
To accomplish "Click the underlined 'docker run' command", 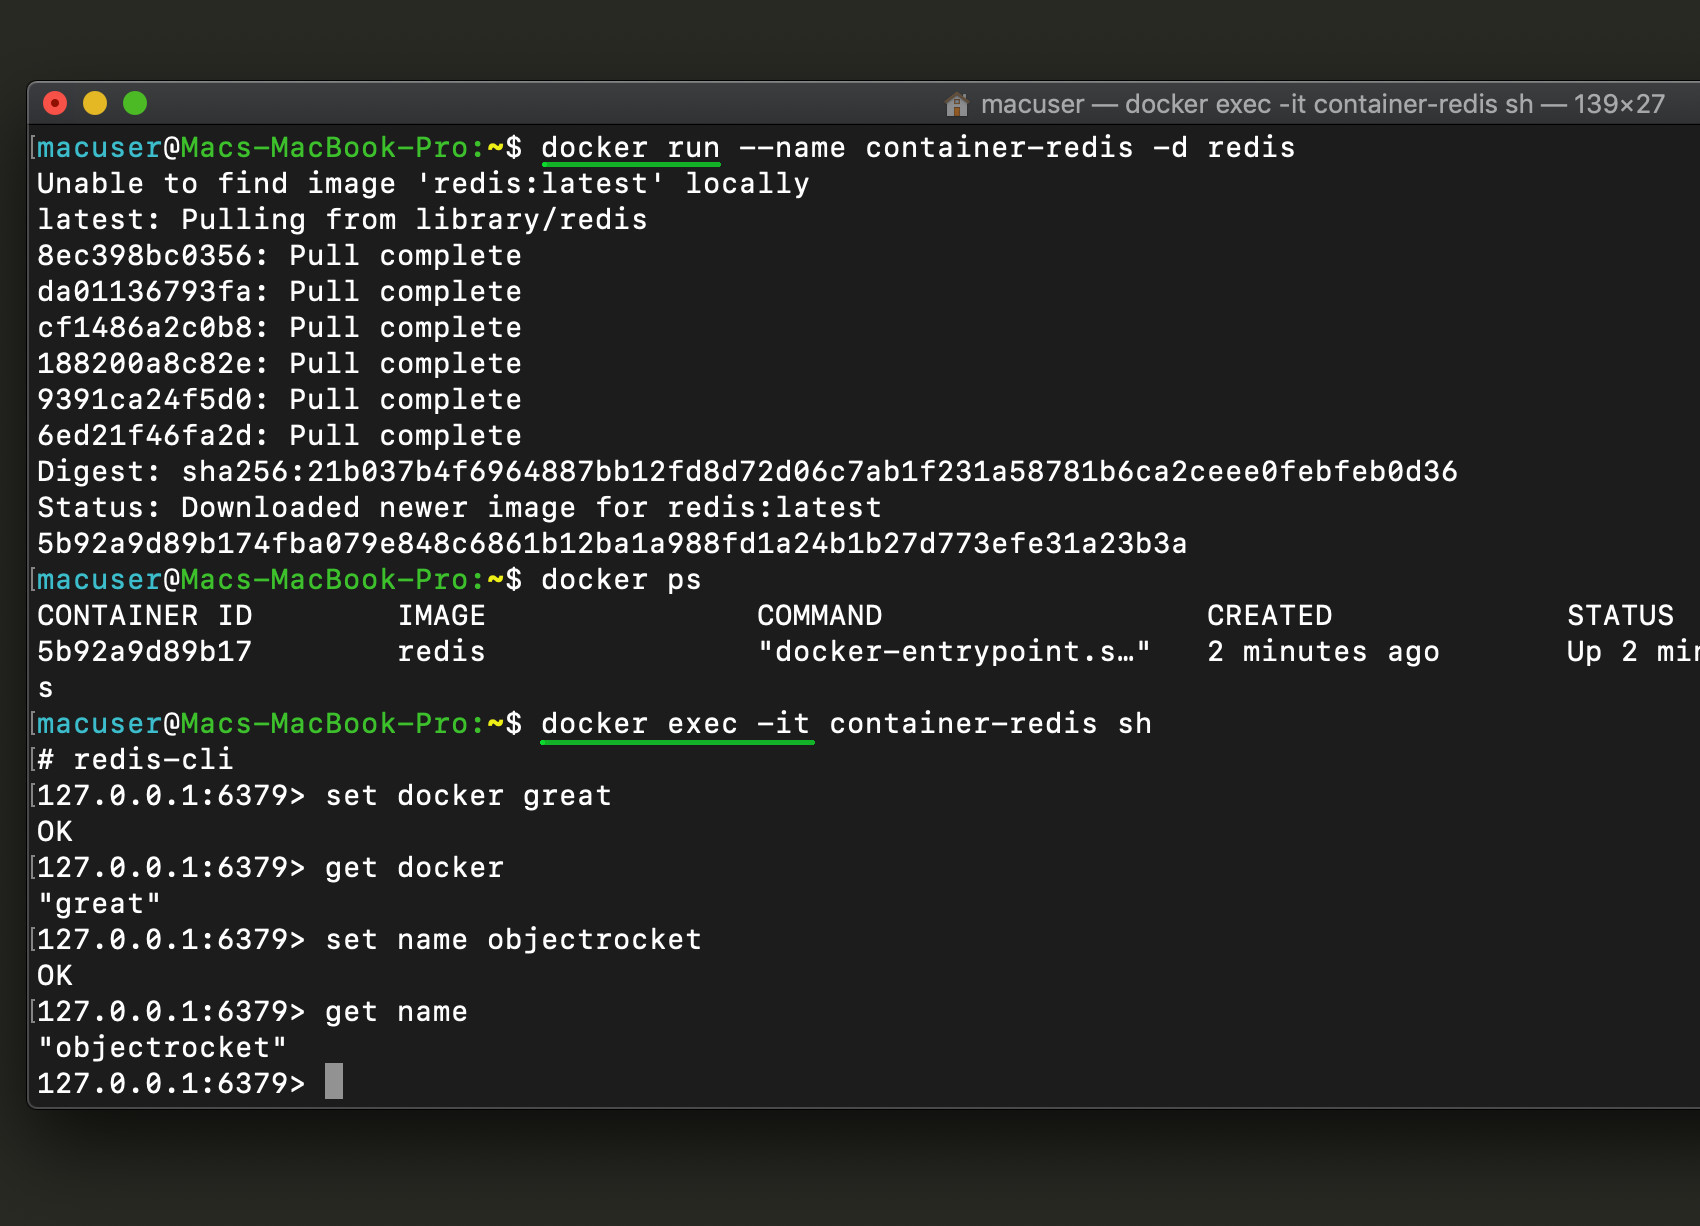I will [x=630, y=148].
